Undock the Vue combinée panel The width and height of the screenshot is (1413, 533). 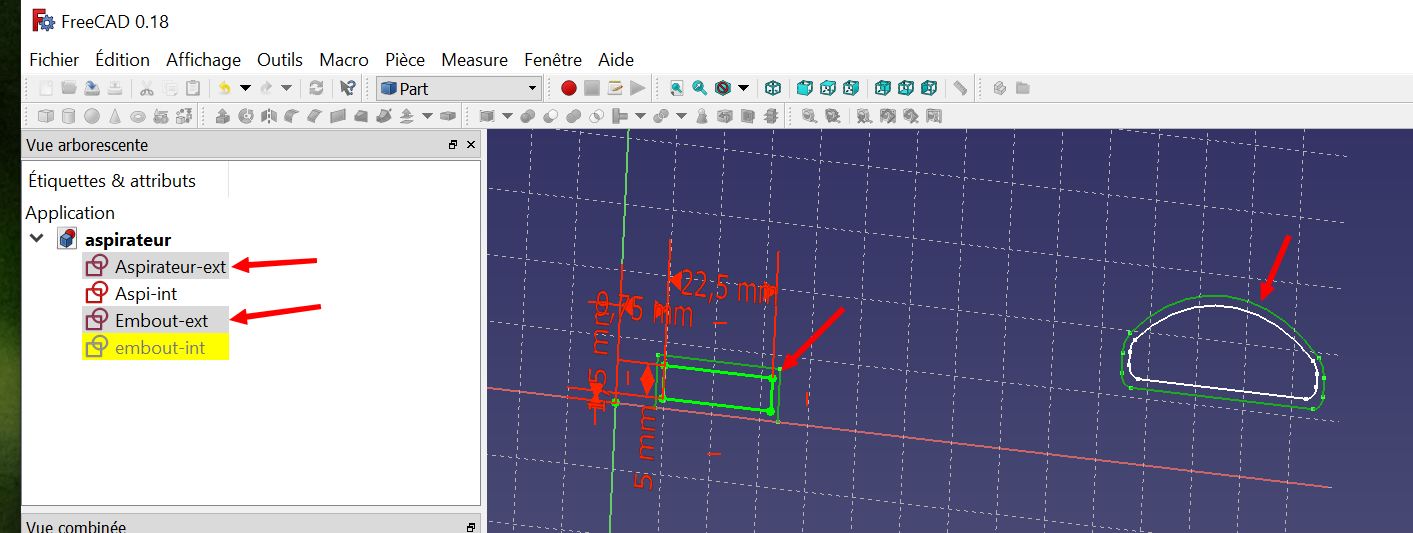click(471, 527)
